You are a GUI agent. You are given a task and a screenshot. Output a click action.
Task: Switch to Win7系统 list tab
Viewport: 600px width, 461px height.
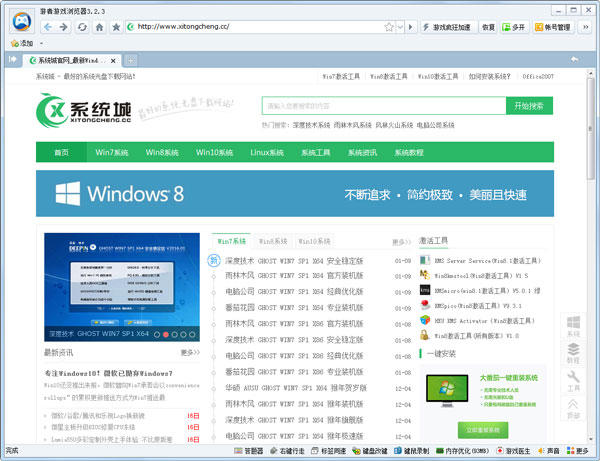[232, 241]
